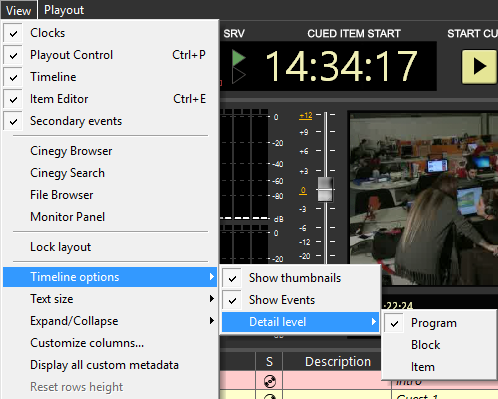Click the cued item start time 14:34:17
The height and width of the screenshot is (399, 498).
341,66
